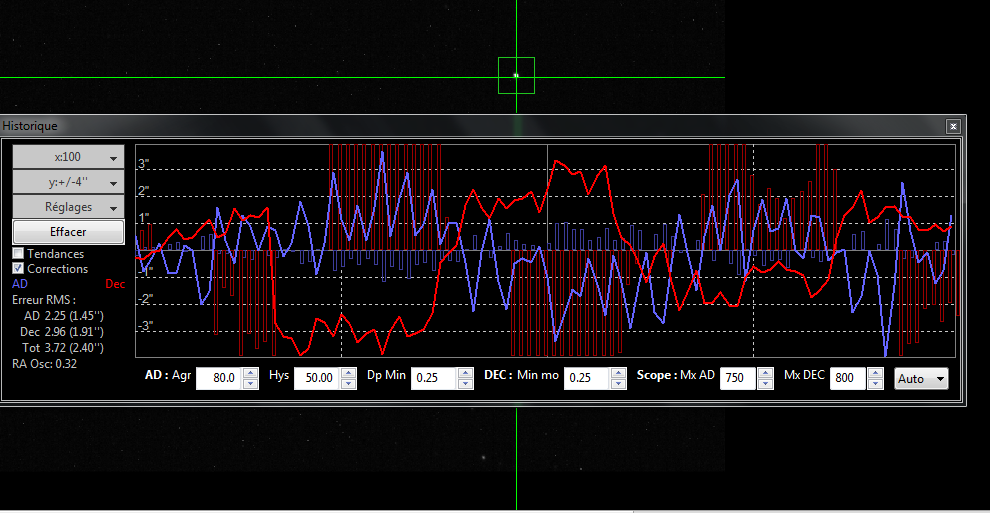Open the x:100 scale dropdown
Screen dimensions: 990x513
click(x=68, y=157)
